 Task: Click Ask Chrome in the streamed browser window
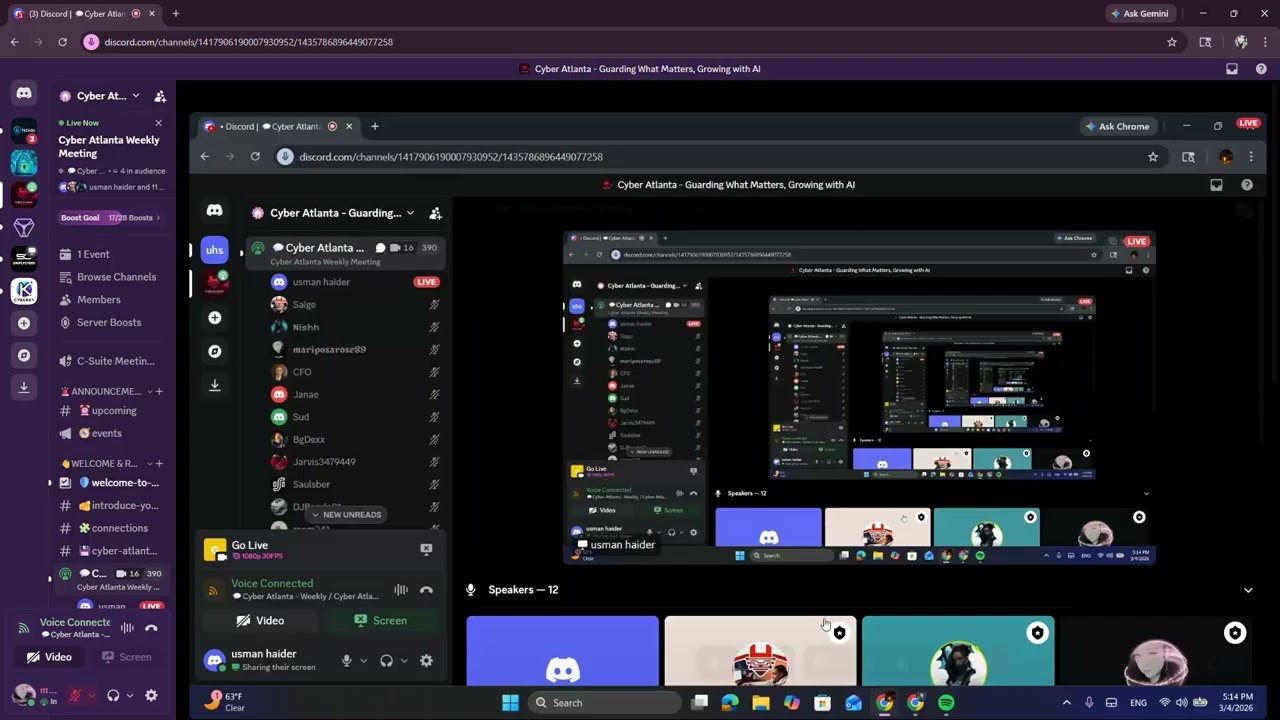coord(1117,127)
